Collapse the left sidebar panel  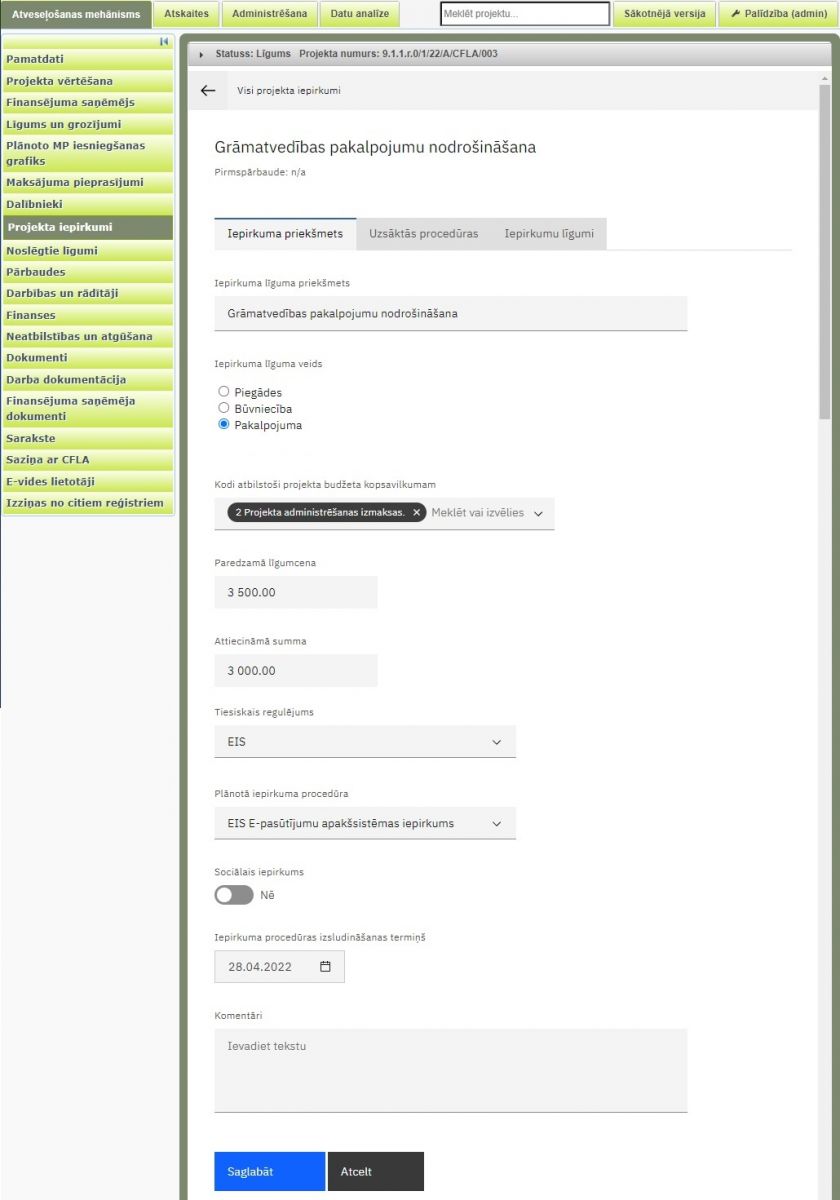tap(164, 42)
